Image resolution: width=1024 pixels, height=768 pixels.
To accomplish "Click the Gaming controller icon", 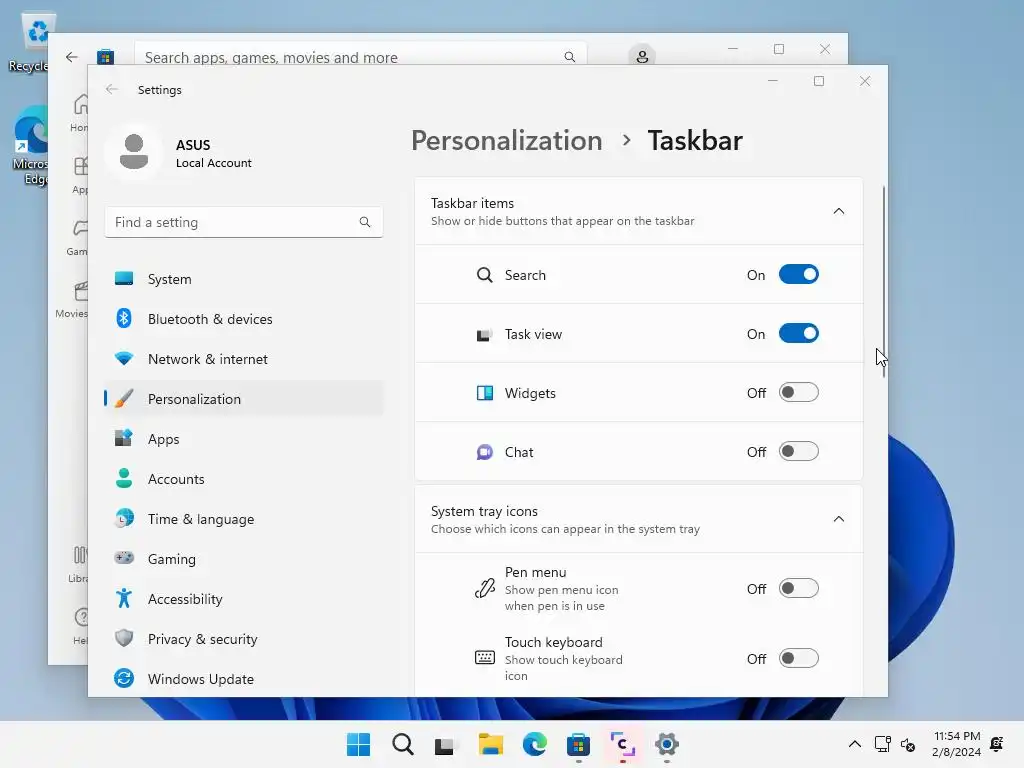I will pos(123,558).
